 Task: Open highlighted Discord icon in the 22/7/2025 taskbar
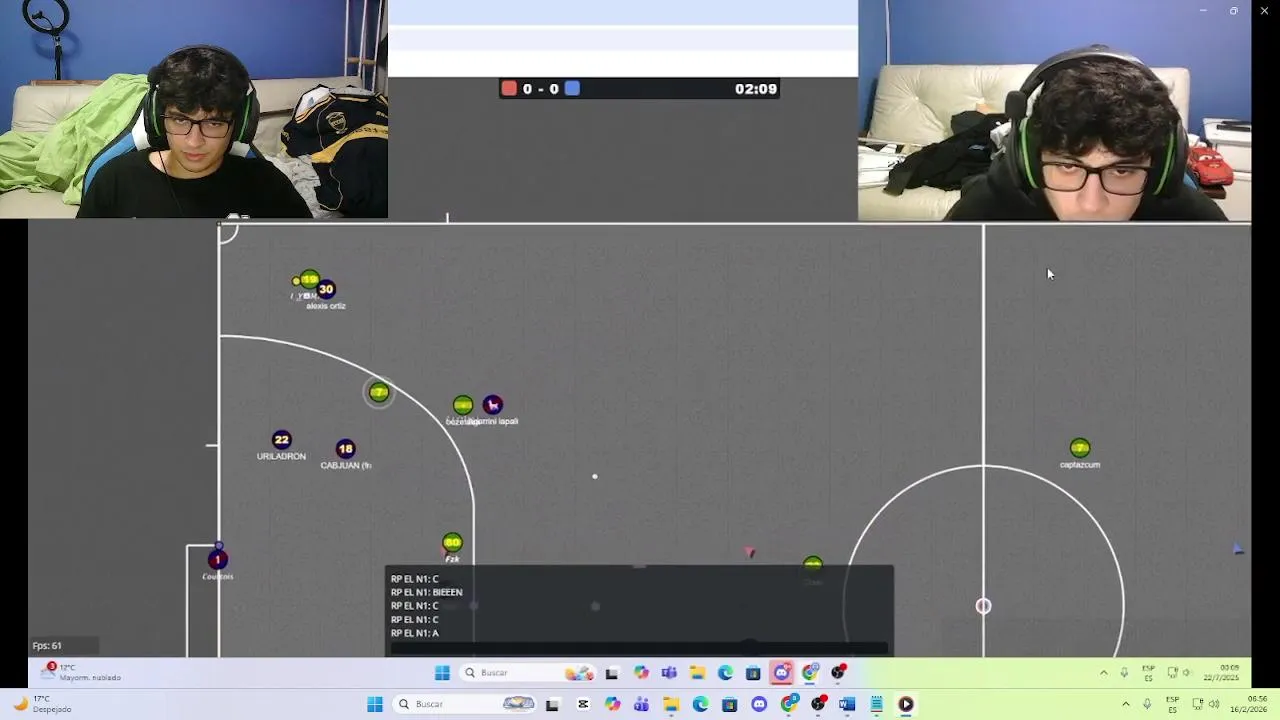(x=782, y=673)
